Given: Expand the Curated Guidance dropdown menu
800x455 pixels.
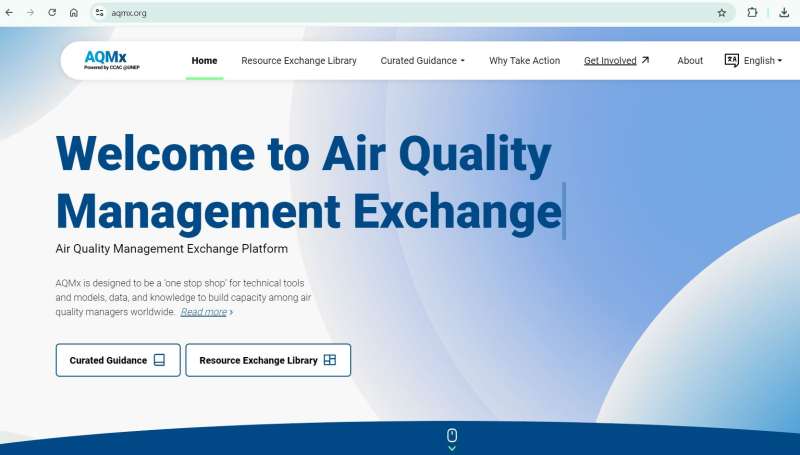Looking at the screenshot, I should pyautogui.click(x=422, y=61).
